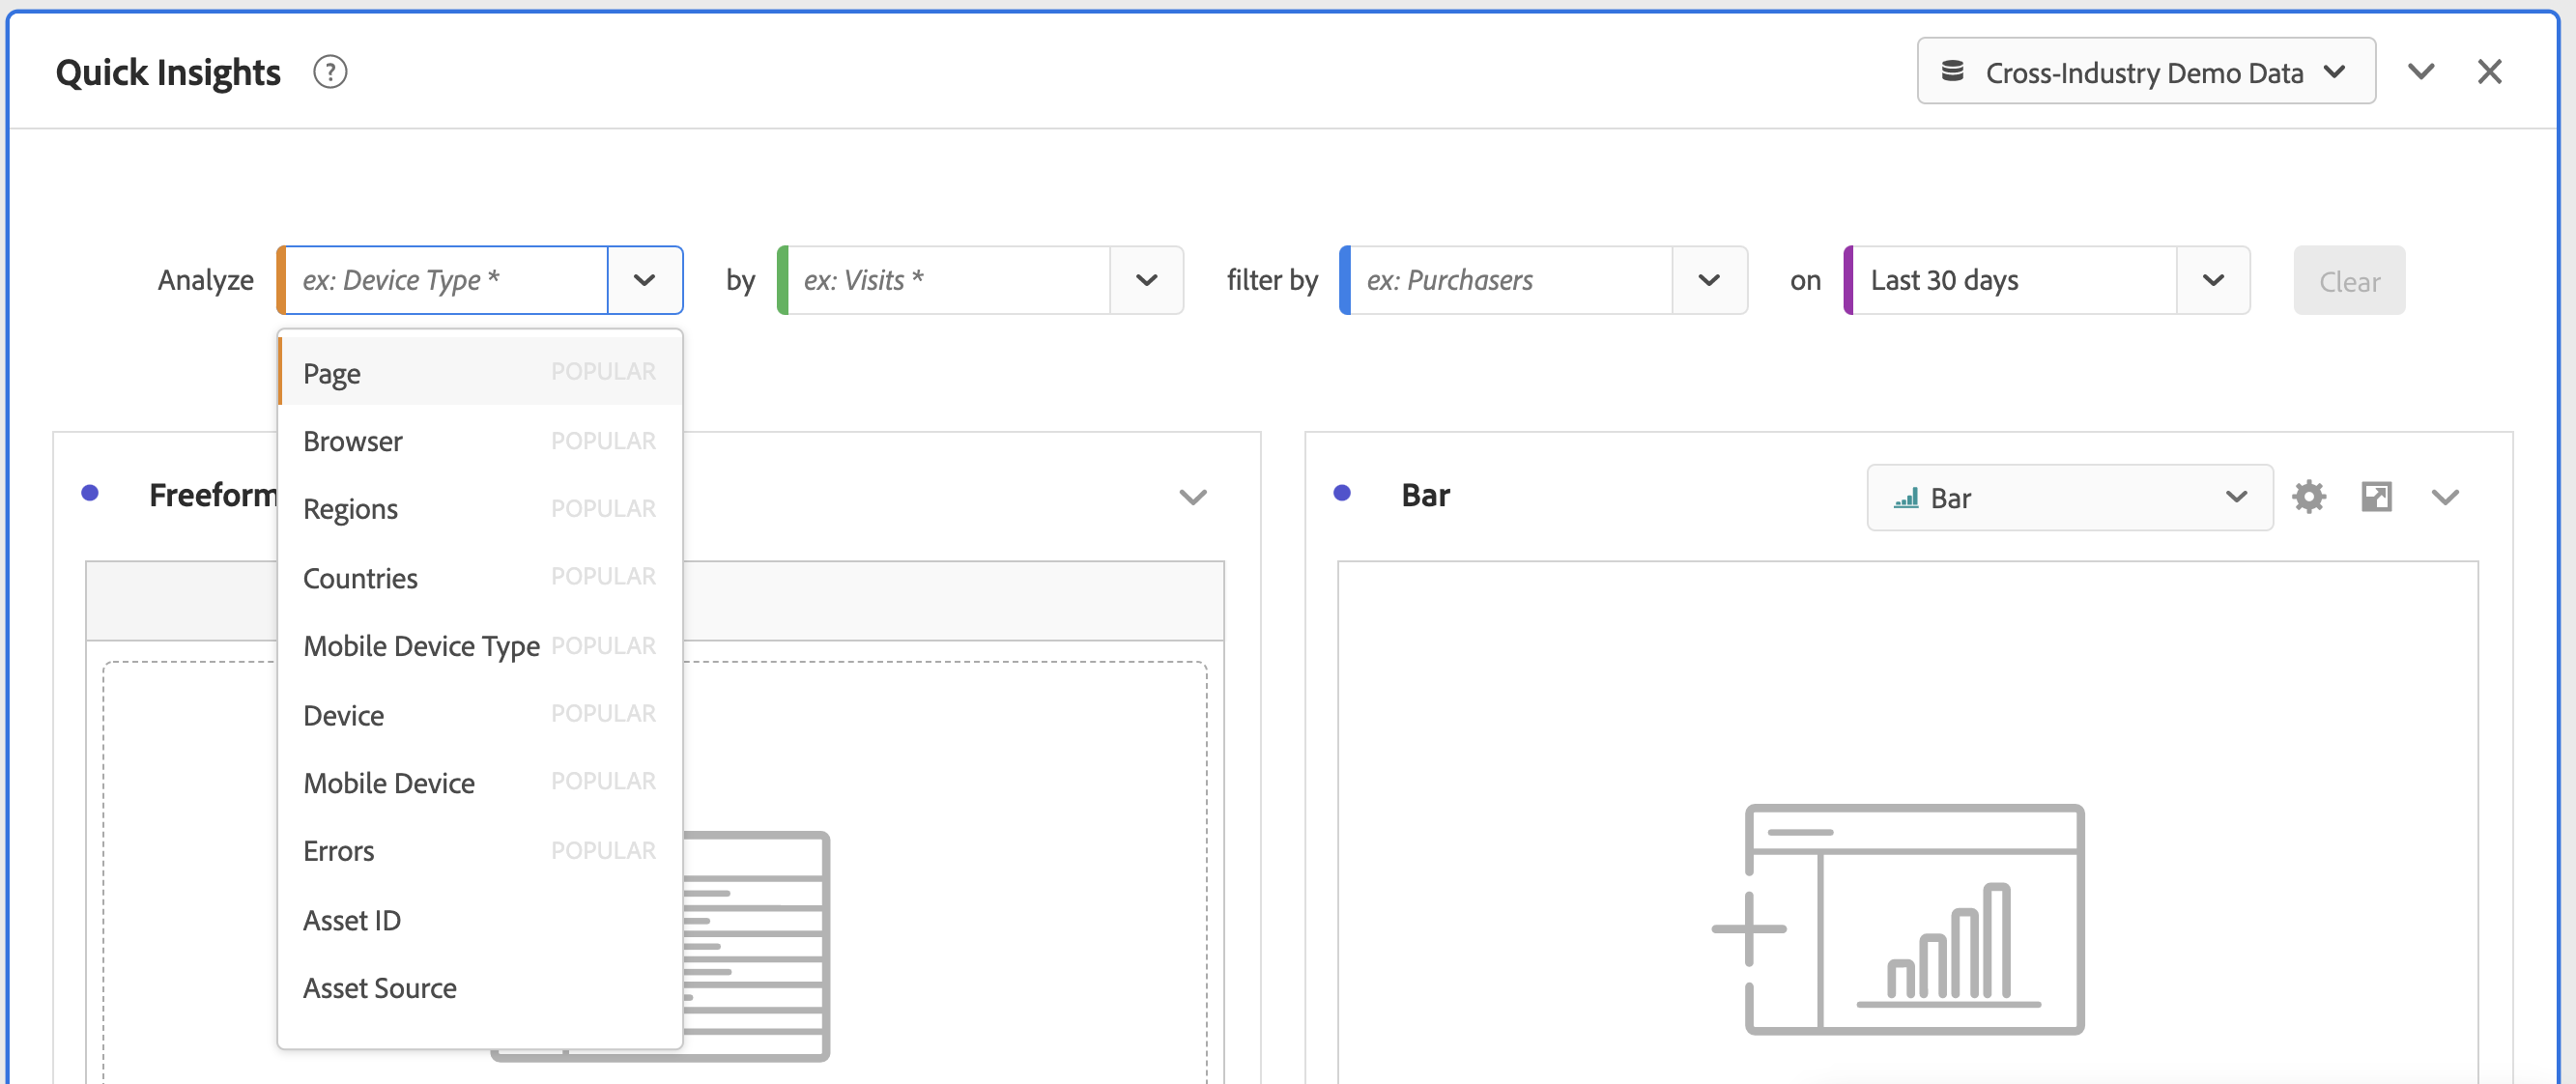Change the Bar visualization type selector
Image resolution: width=2576 pixels, height=1084 pixels.
(2069, 497)
